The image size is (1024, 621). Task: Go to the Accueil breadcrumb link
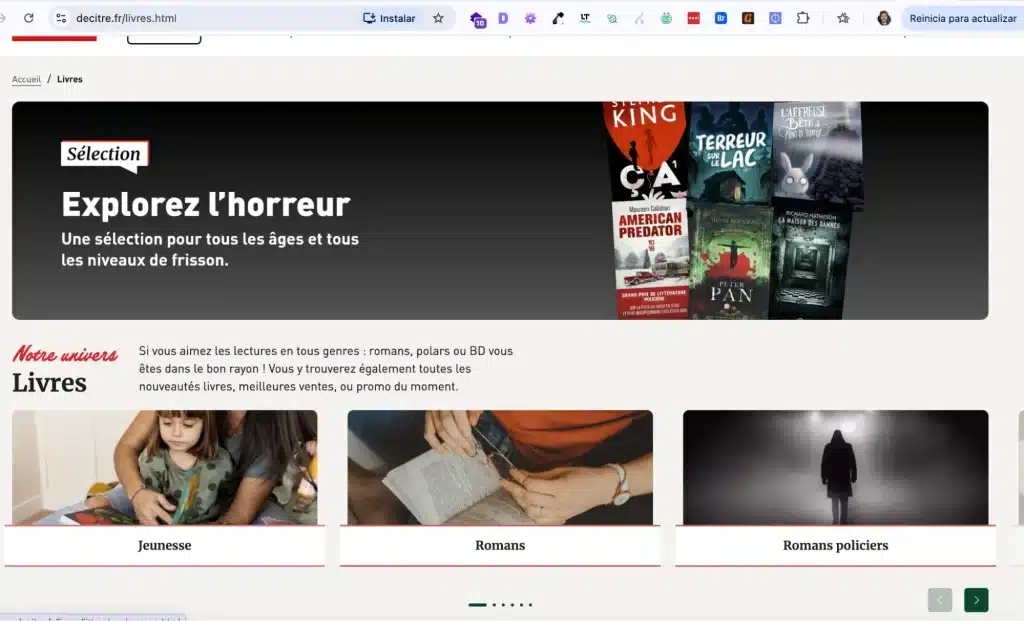[26, 79]
